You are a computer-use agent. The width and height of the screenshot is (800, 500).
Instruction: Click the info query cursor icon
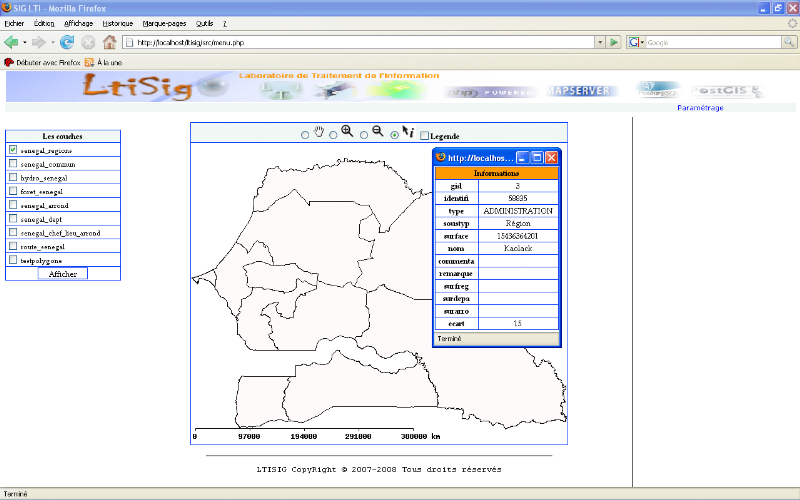coord(408,132)
